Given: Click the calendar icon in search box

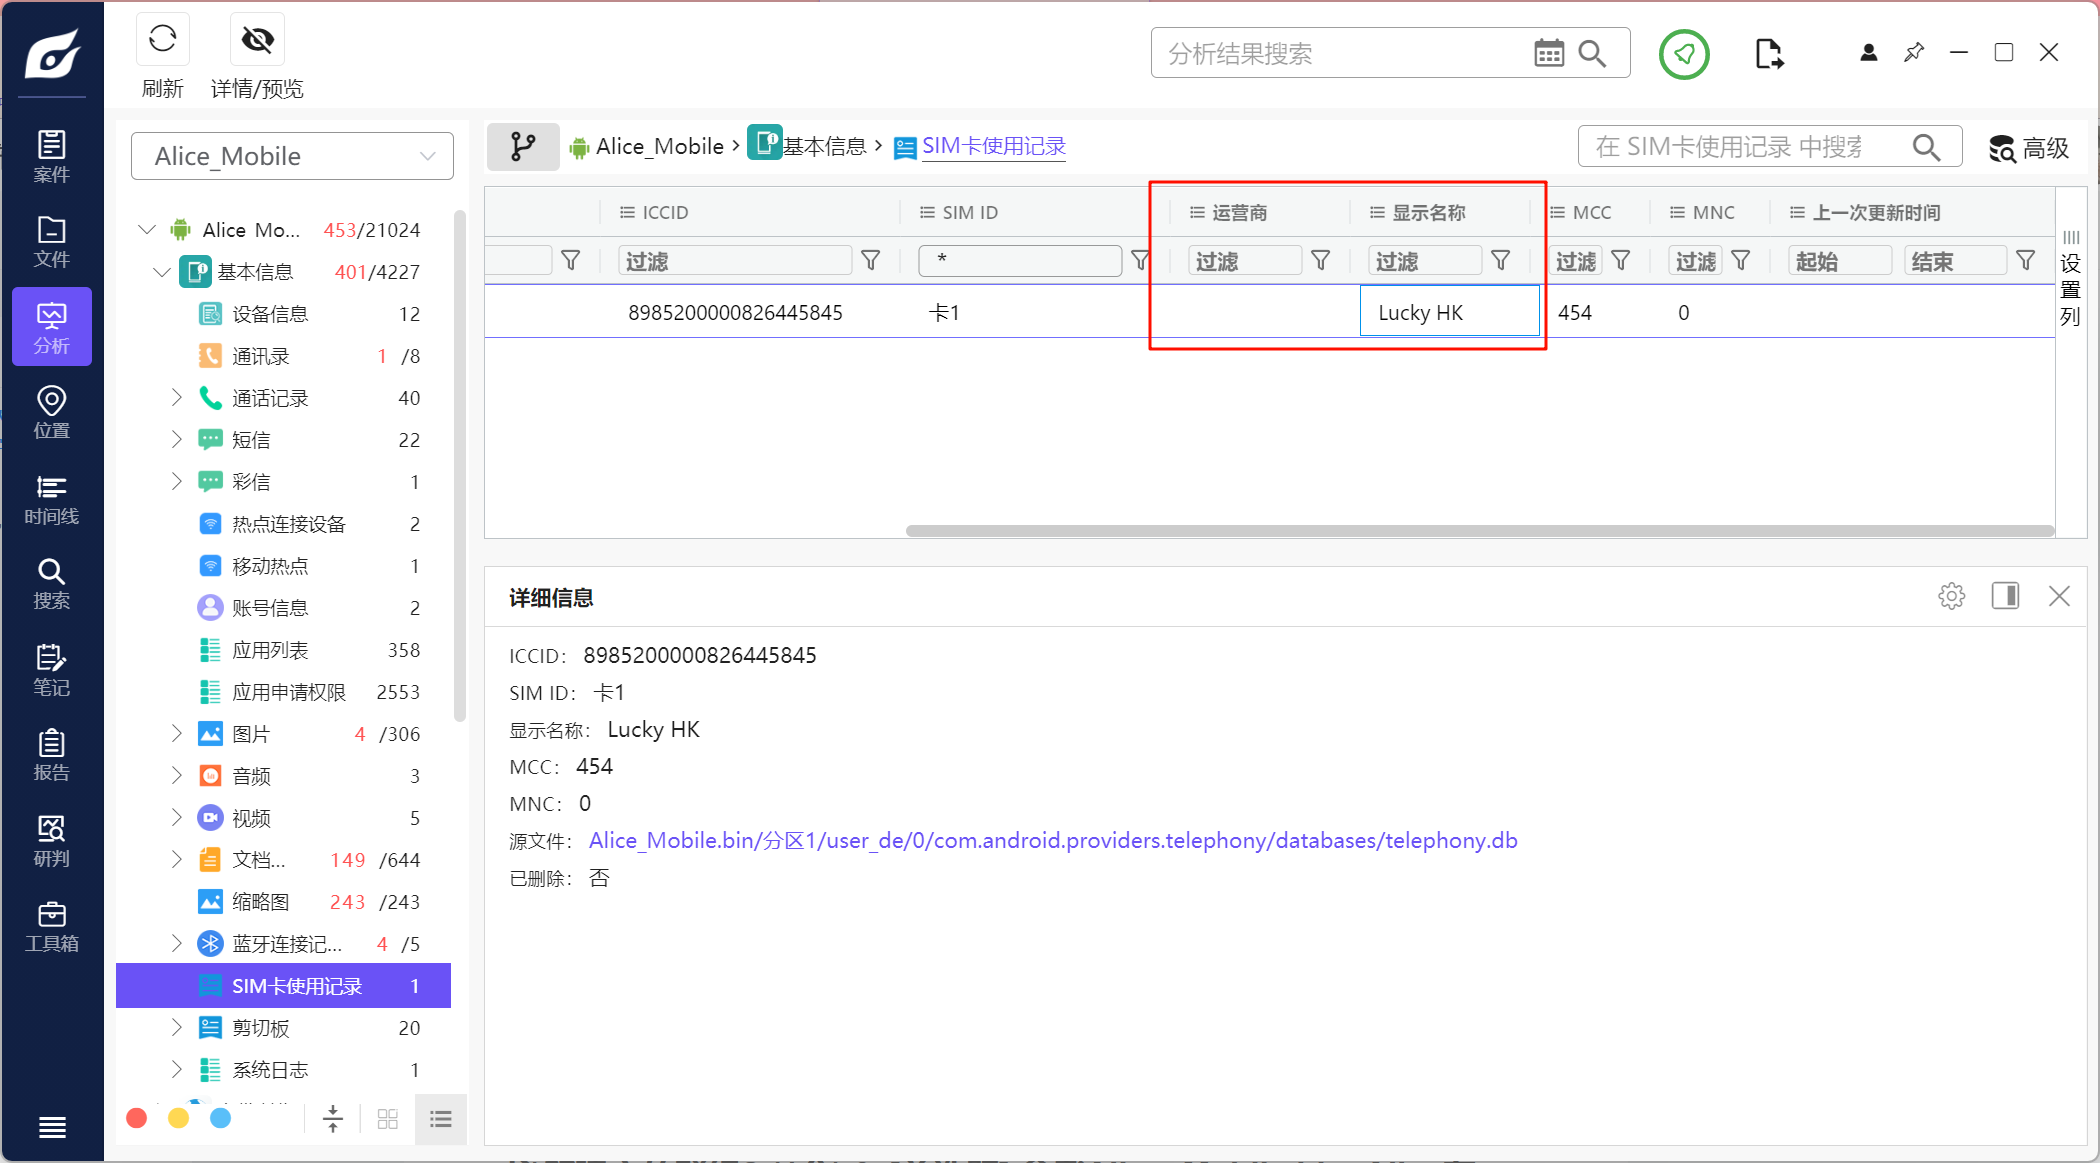Looking at the screenshot, I should coord(1548,54).
